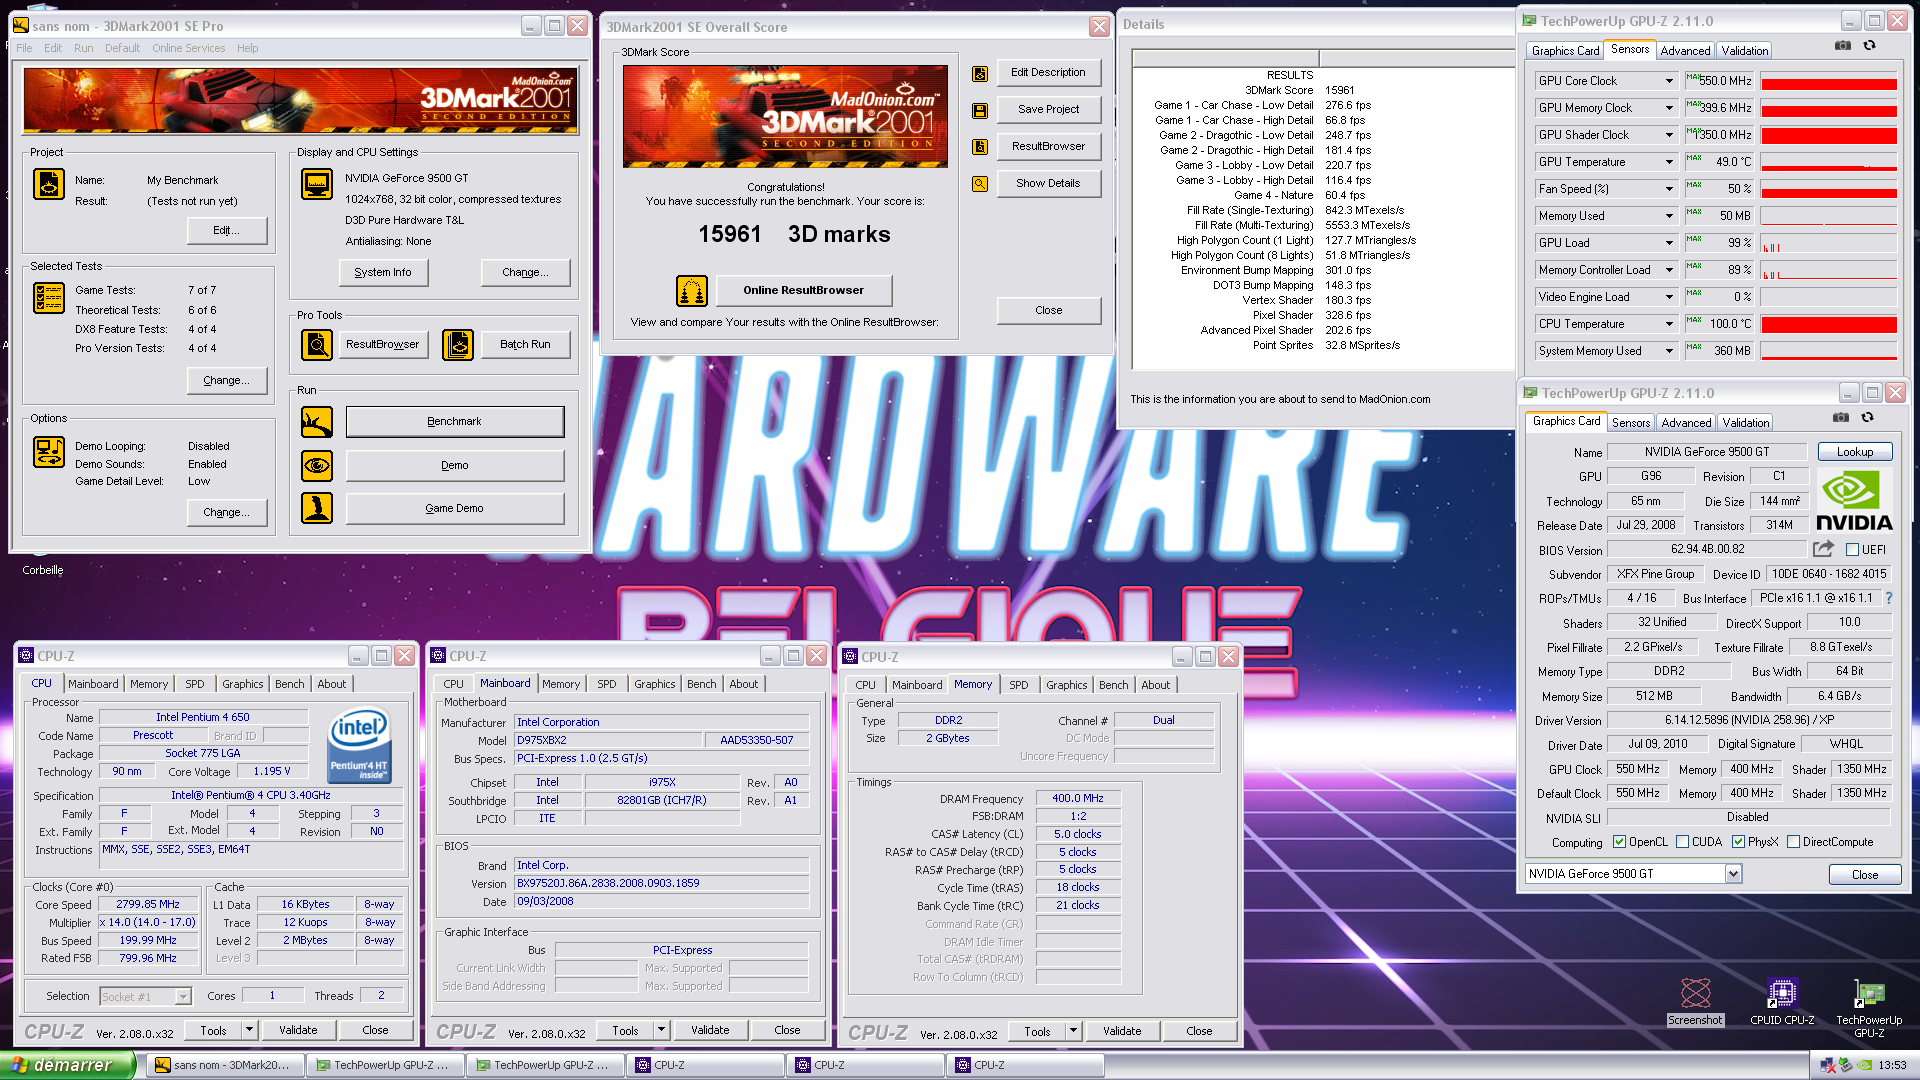Screen dimensions: 1920x1080
Task: Click the Benchmark run icon
Action: pos(317,422)
